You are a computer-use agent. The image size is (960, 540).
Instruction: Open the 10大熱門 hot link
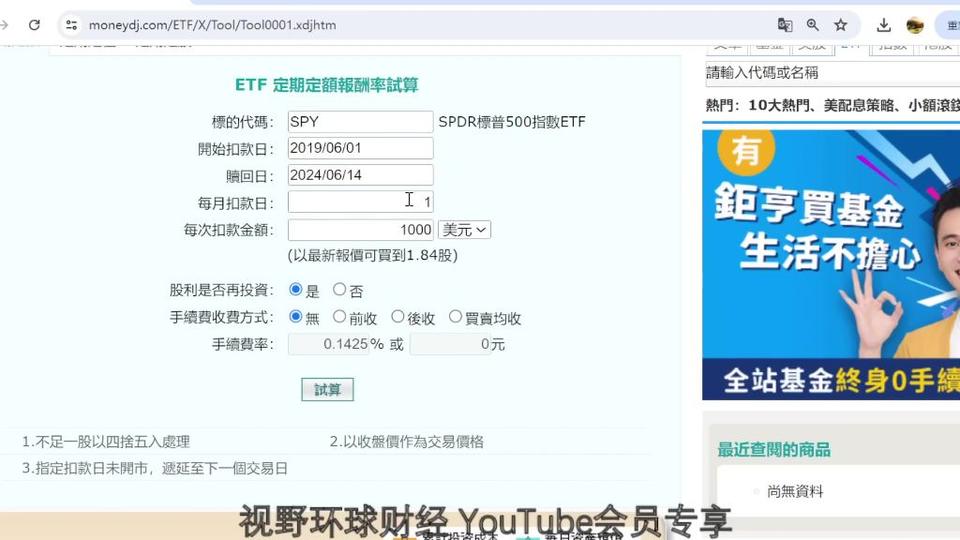[779, 105]
